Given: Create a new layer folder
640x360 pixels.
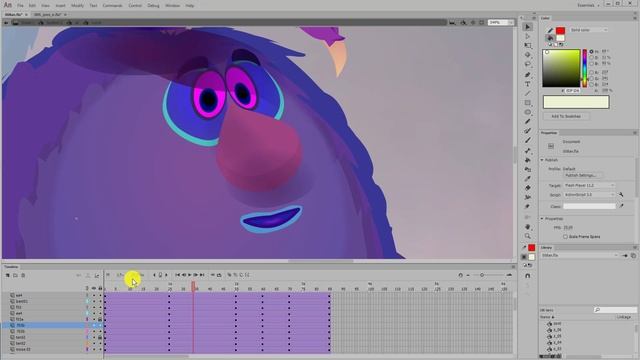Looking at the screenshot, I should [16, 276].
